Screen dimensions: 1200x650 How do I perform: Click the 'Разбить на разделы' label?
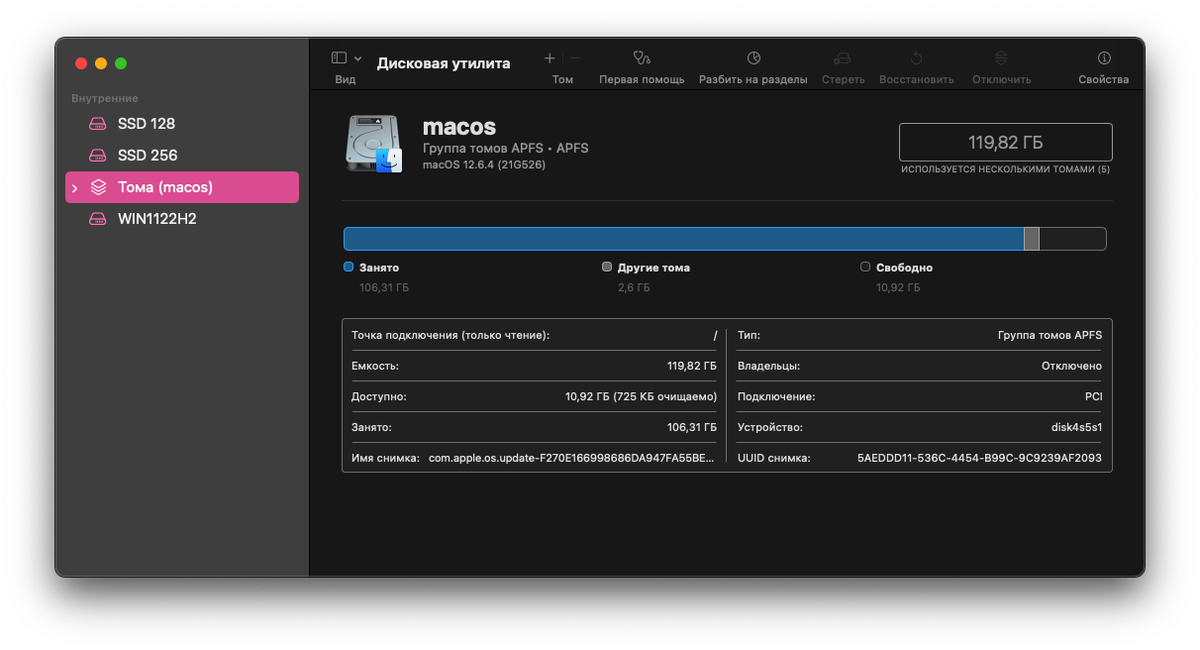pyautogui.click(x=753, y=79)
